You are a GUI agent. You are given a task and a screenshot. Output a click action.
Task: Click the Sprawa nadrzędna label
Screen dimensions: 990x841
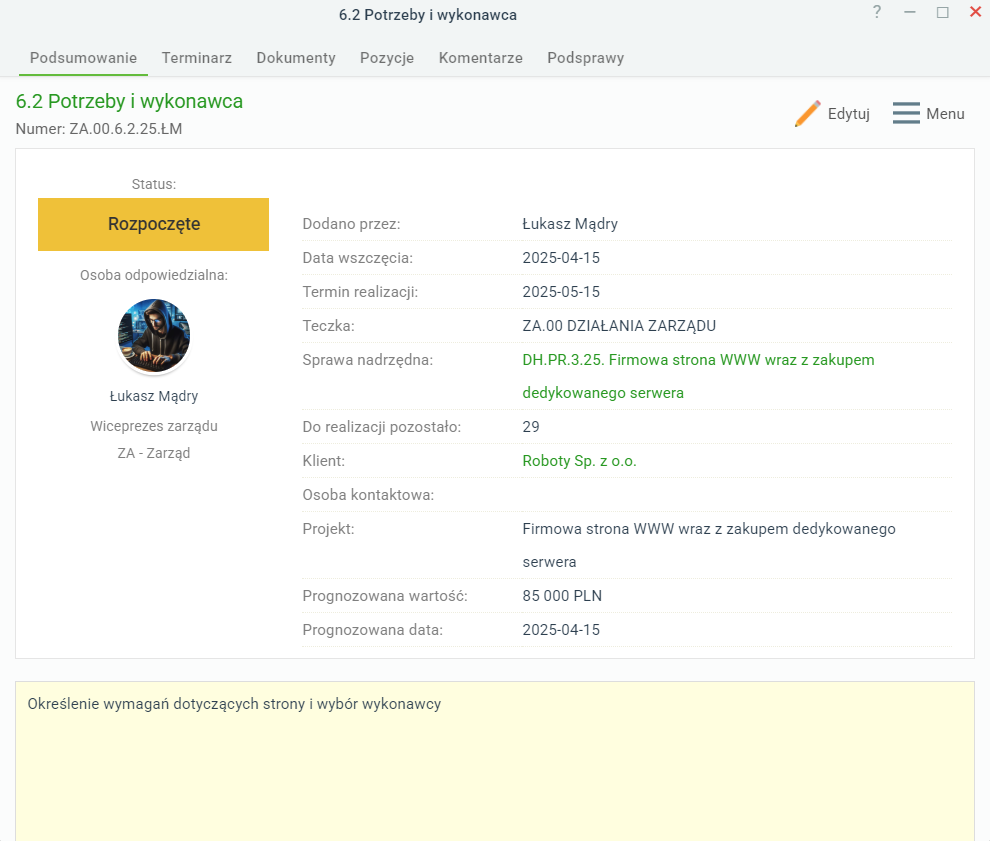tap(367, 361)
